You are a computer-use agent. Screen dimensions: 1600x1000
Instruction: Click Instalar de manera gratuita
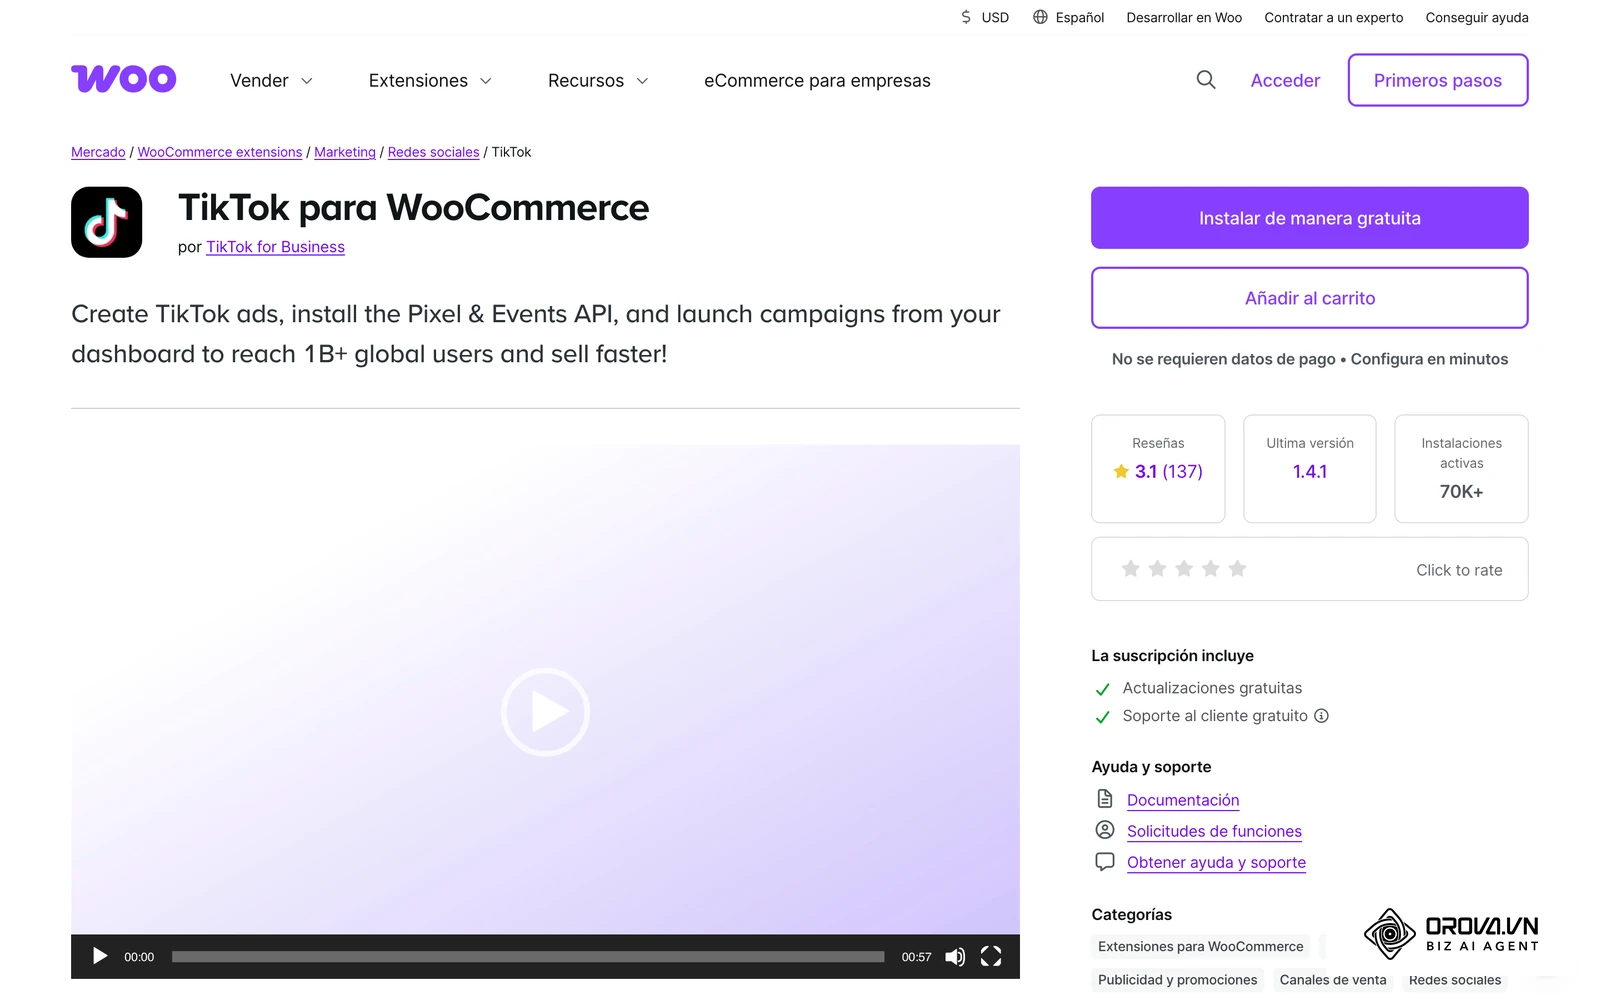point(1310,218)
